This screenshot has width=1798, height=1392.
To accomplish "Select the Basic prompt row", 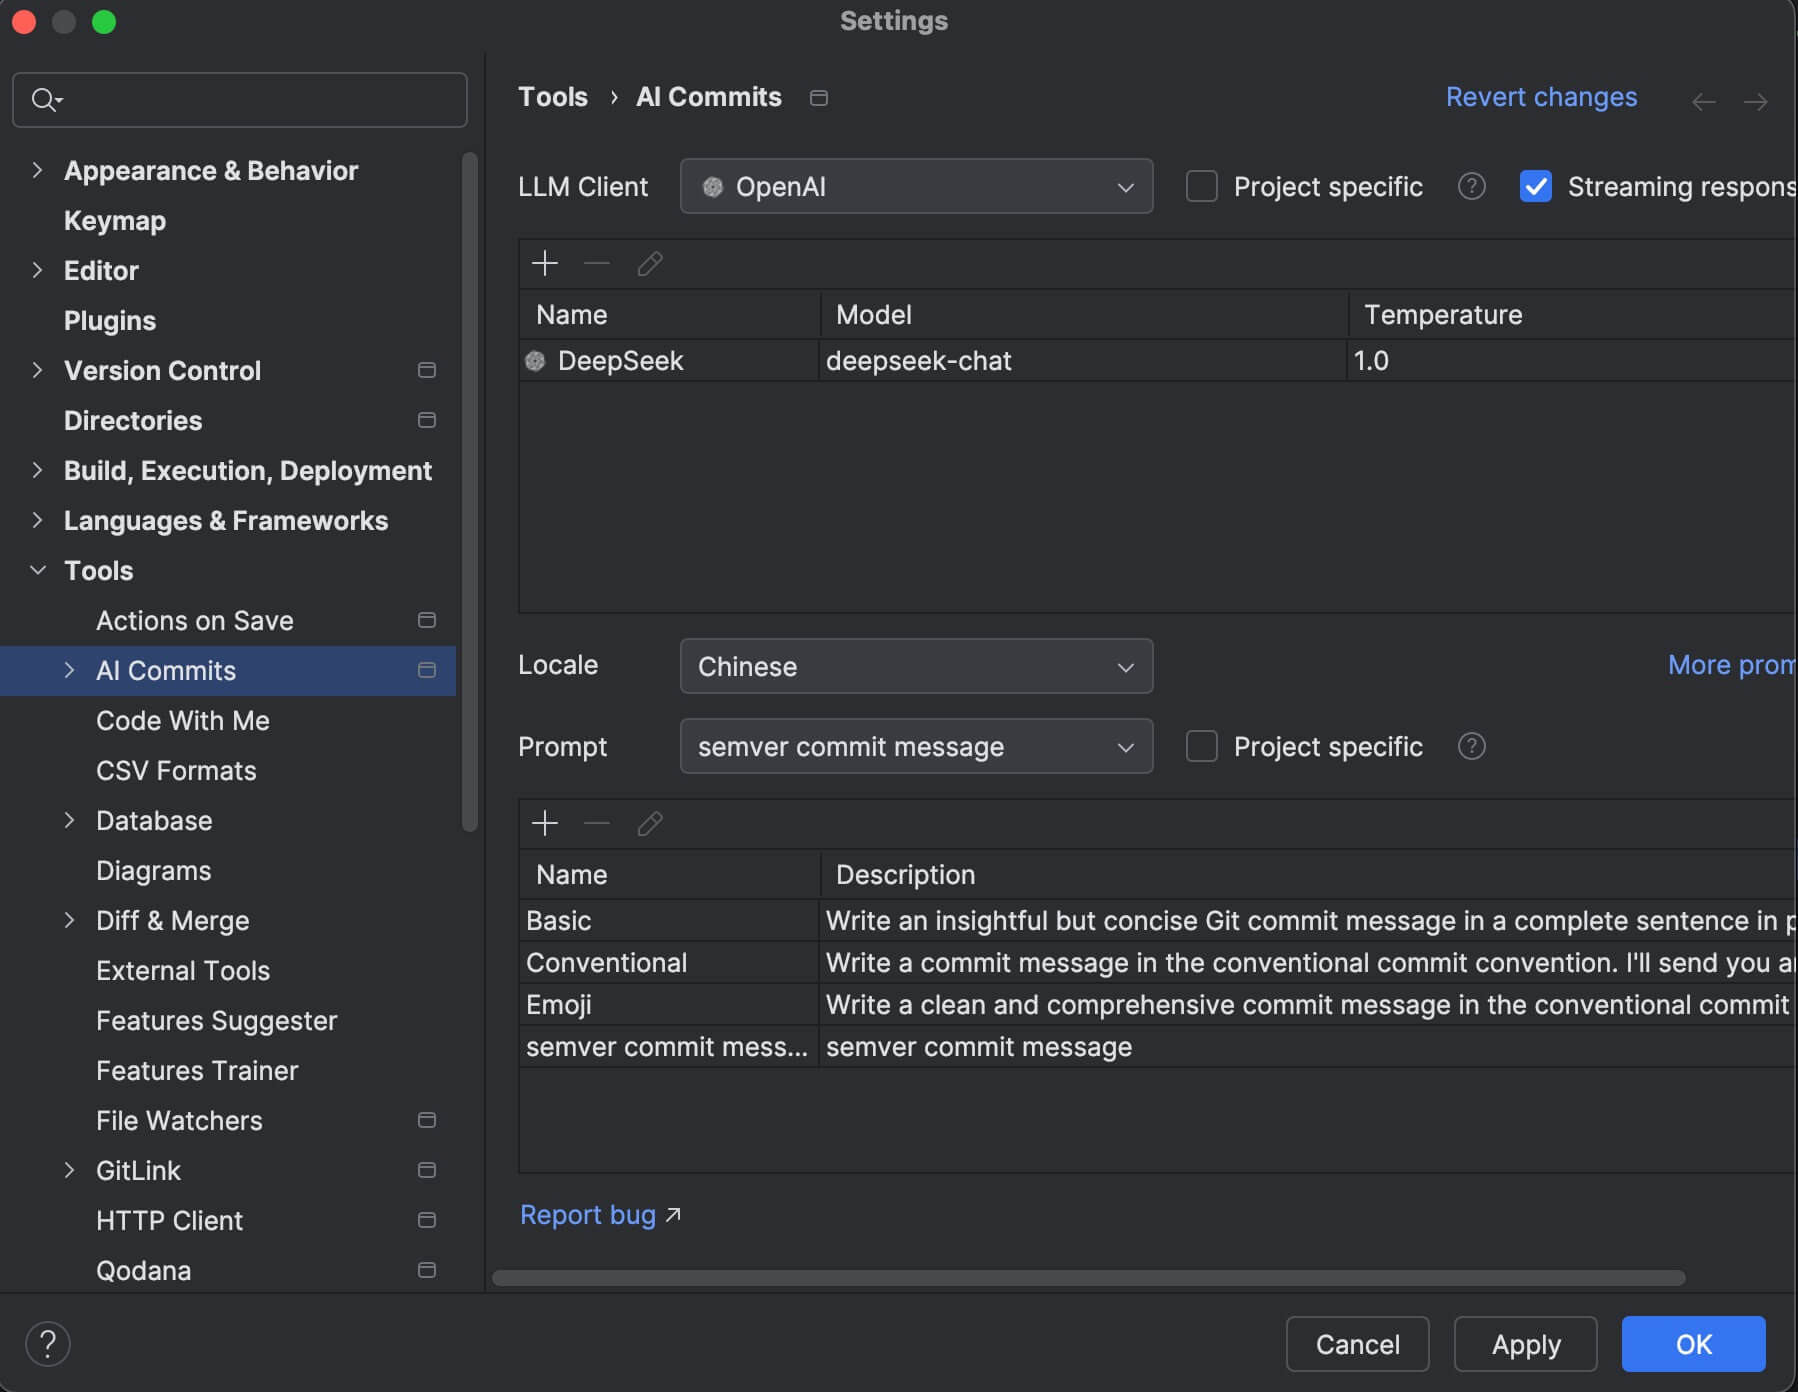I will pyautogui.click(x=1157, y=921).
